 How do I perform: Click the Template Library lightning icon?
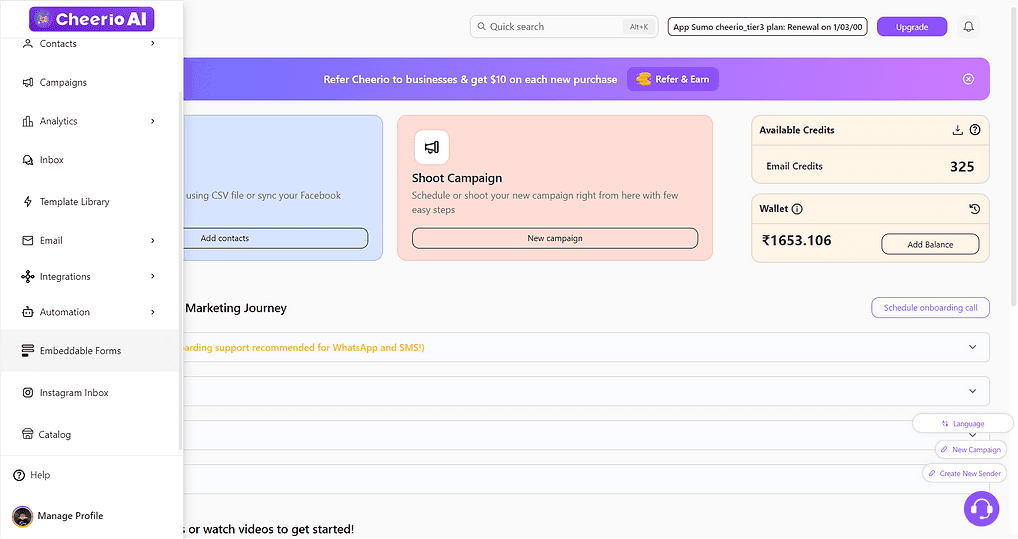tap(27, 201)
